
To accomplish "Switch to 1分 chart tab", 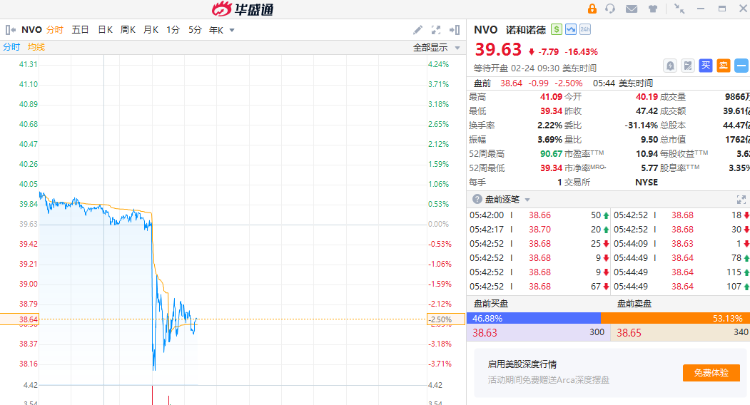I will point(173,30).
